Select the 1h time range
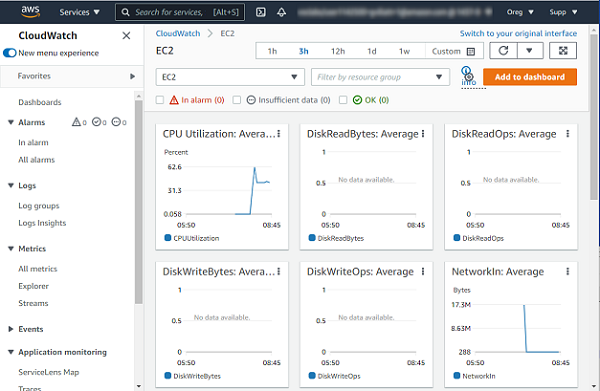Viewport: 600px width, 391px height. (272, 51)
